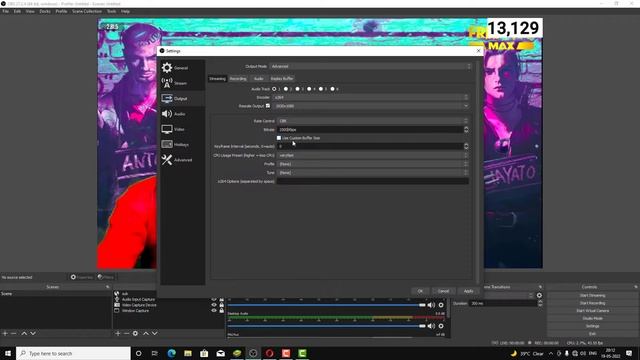Open the Advanced settings section
640x360 pixels.
pyautogui.click(x=182, y=160)
